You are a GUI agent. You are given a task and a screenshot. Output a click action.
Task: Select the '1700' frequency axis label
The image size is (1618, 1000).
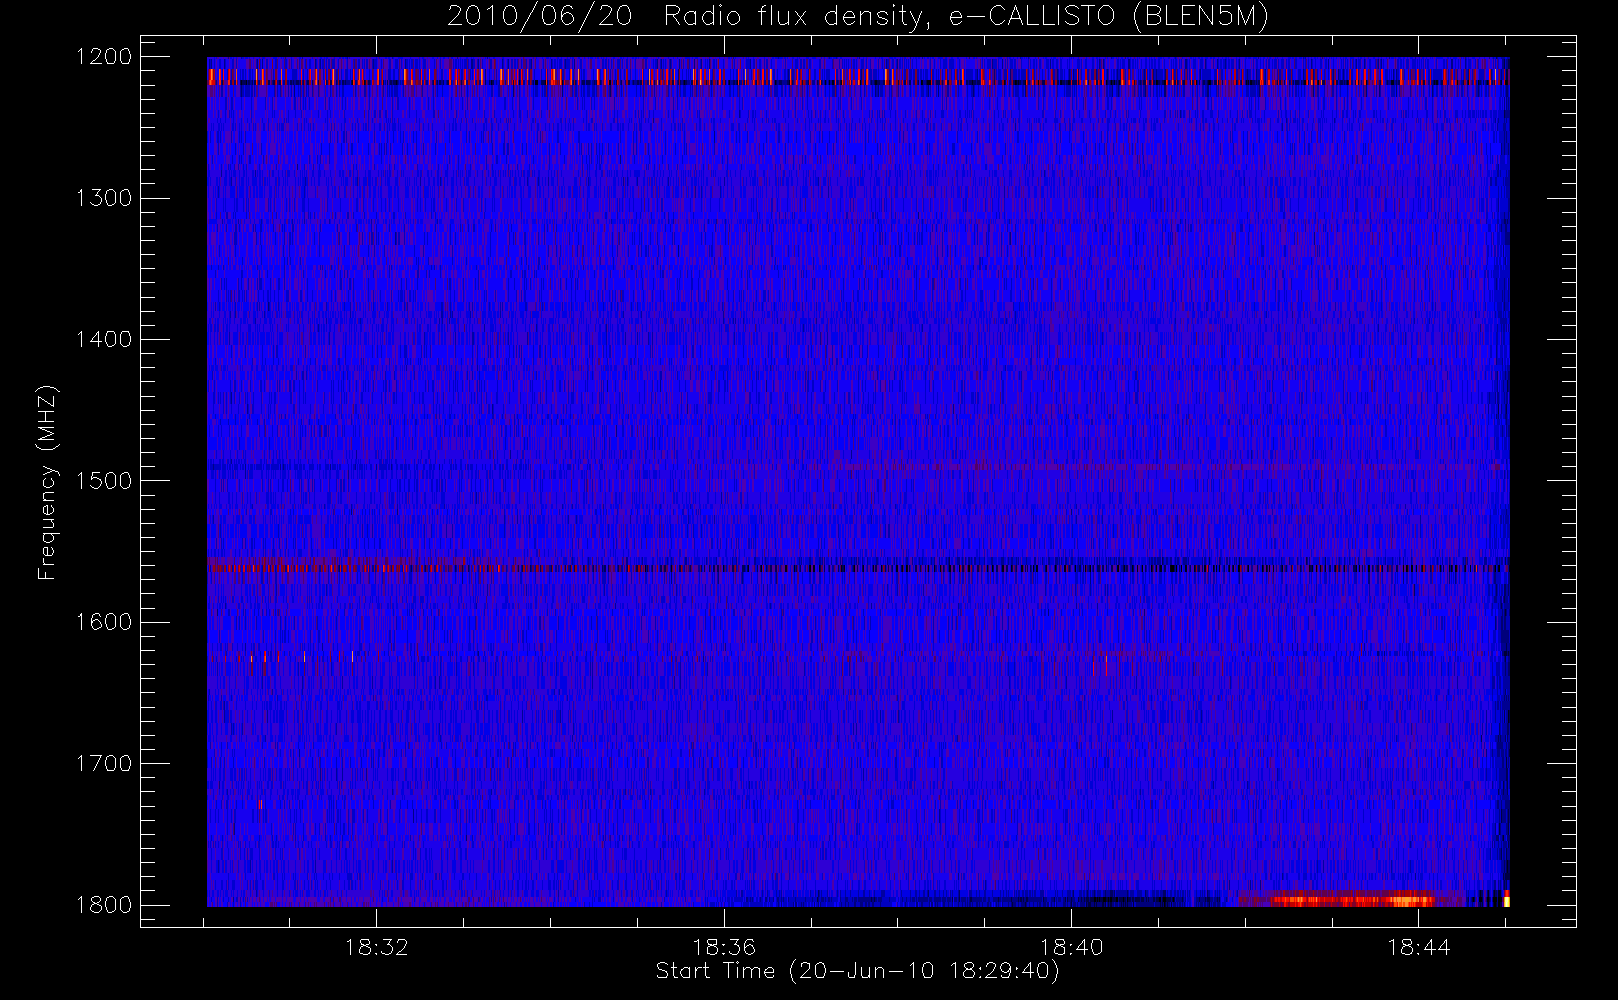(105, 764)
